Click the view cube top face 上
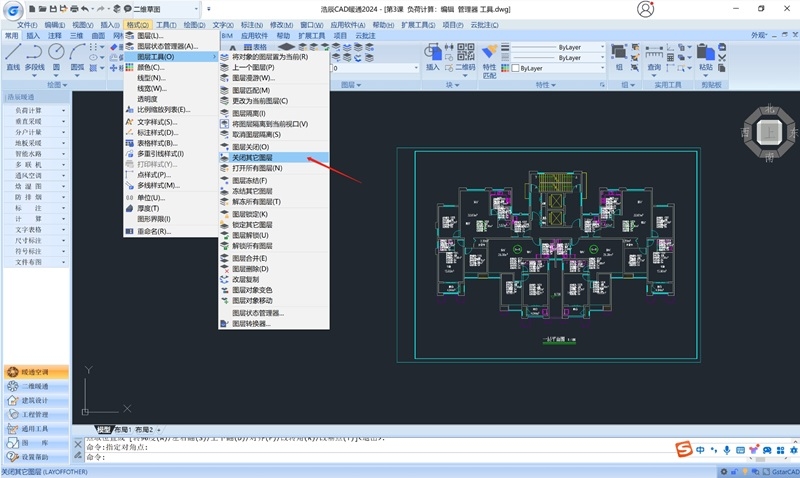This screenshot has height=478, width=800. (769, 133)
